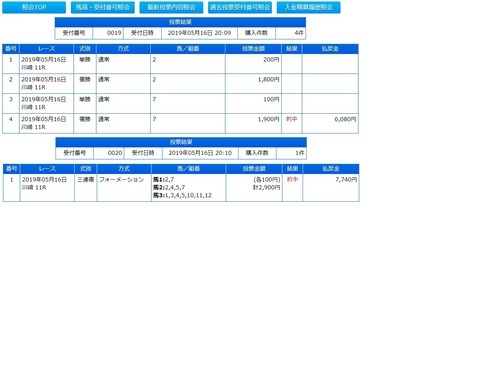Image resolution: width=480 pixels, height=384 pixels.
Task: Click 単勝 type in the 200円 row
Action: (85, 60)
